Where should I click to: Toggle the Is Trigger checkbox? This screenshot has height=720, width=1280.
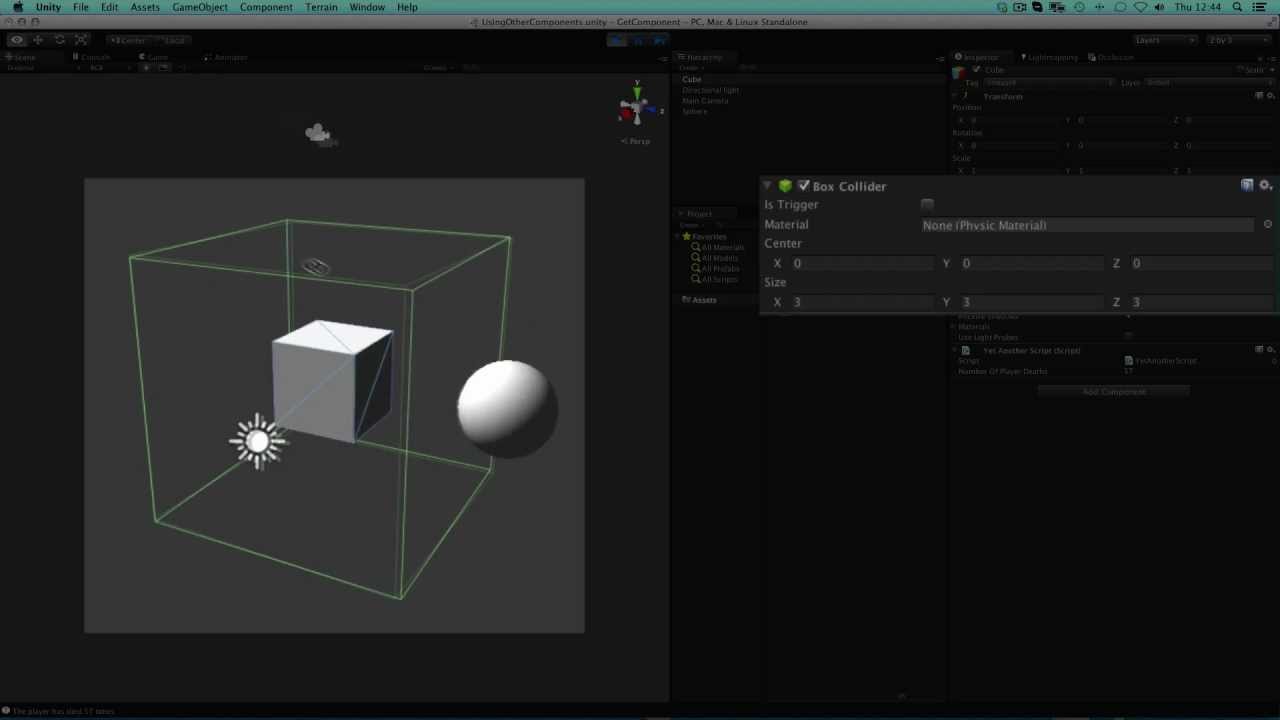tap(927, 204)
